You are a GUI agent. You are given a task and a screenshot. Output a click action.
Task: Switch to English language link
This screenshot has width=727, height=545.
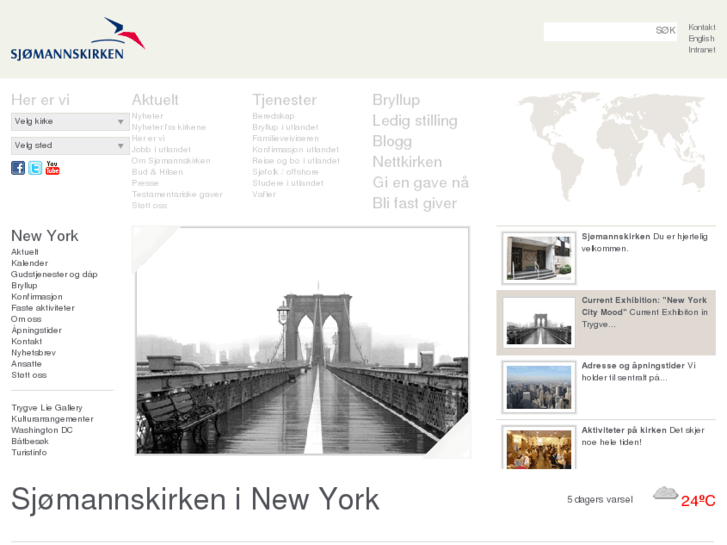point(701,38)
